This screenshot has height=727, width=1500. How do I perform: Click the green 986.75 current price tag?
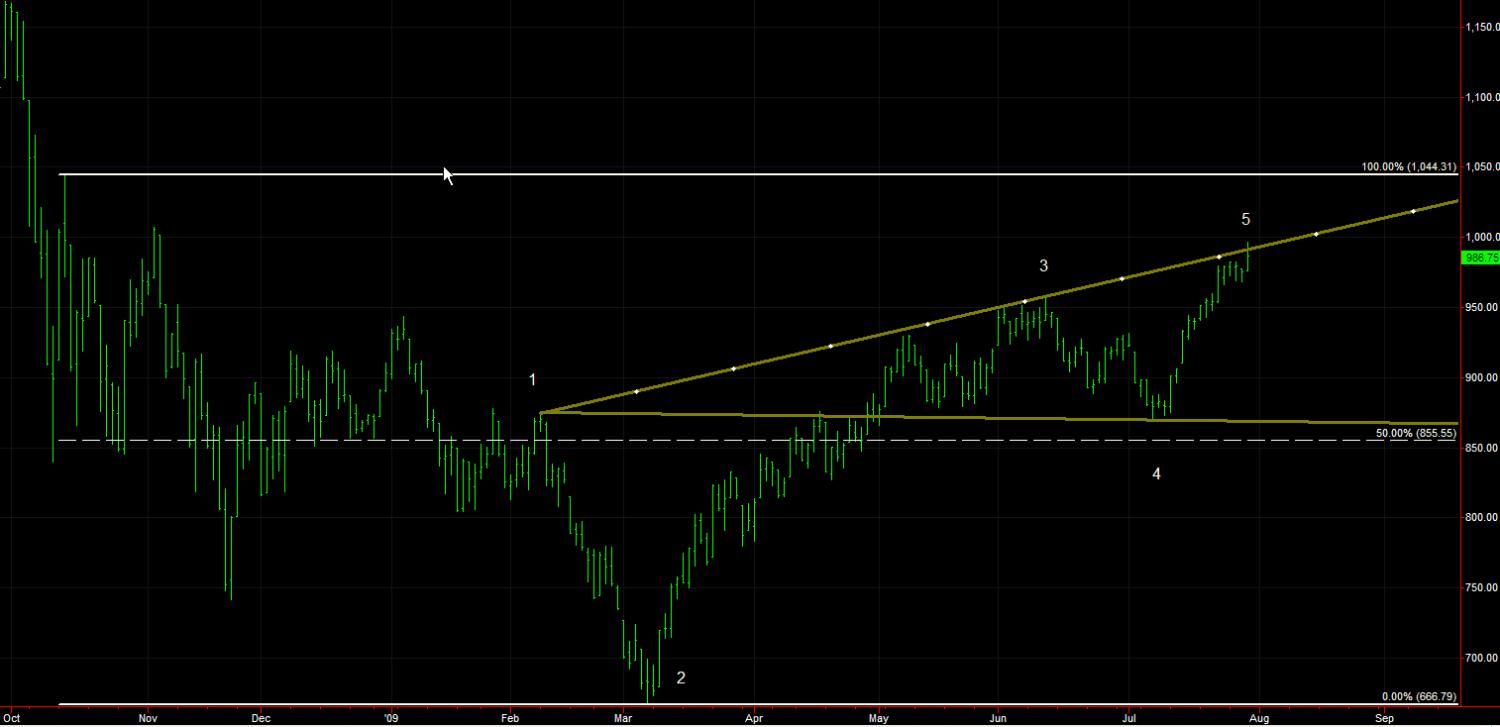tap(1479, 257)
